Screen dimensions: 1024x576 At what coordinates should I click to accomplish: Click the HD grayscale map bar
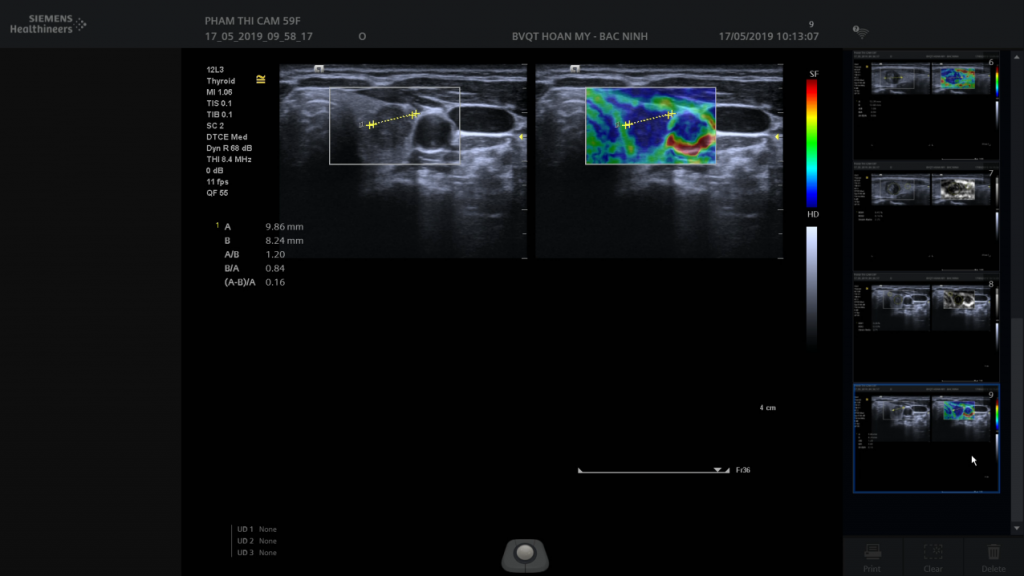[x=812, y=285]
